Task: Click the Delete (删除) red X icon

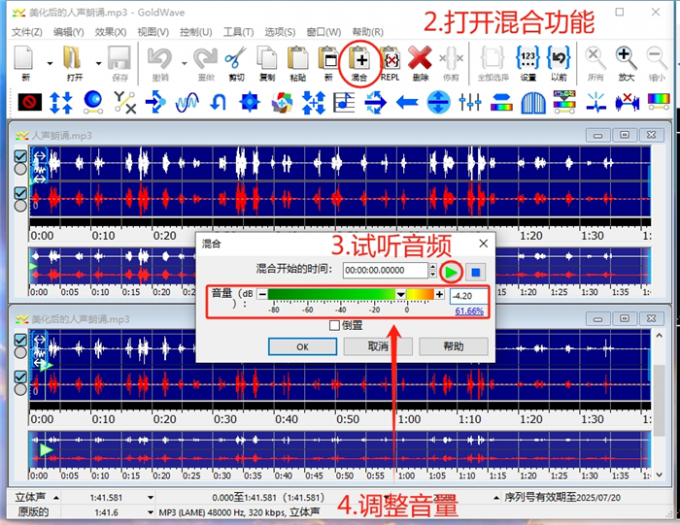Action: pos(420,58)
